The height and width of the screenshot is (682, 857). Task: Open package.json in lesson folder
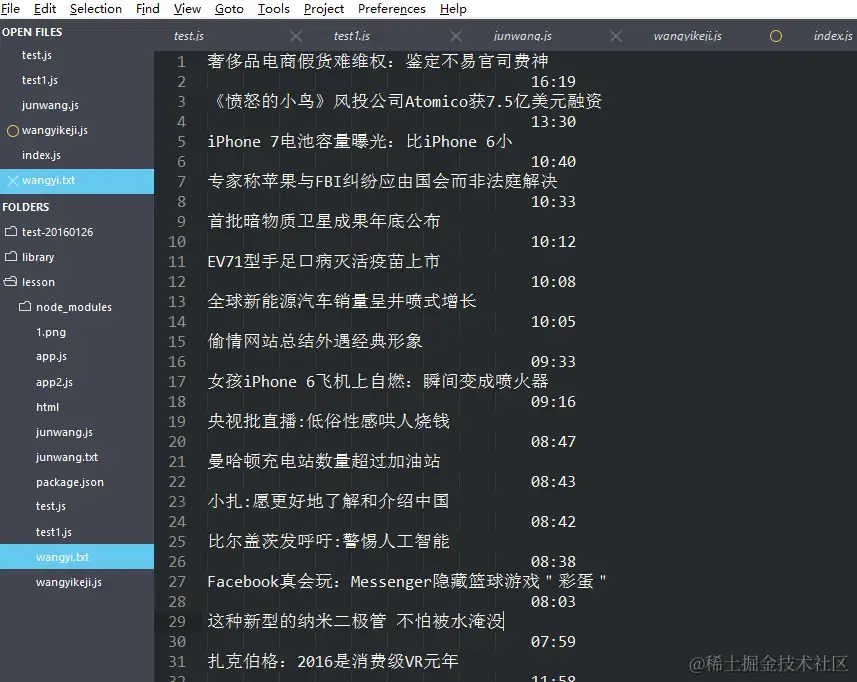[x=69, y=483]
